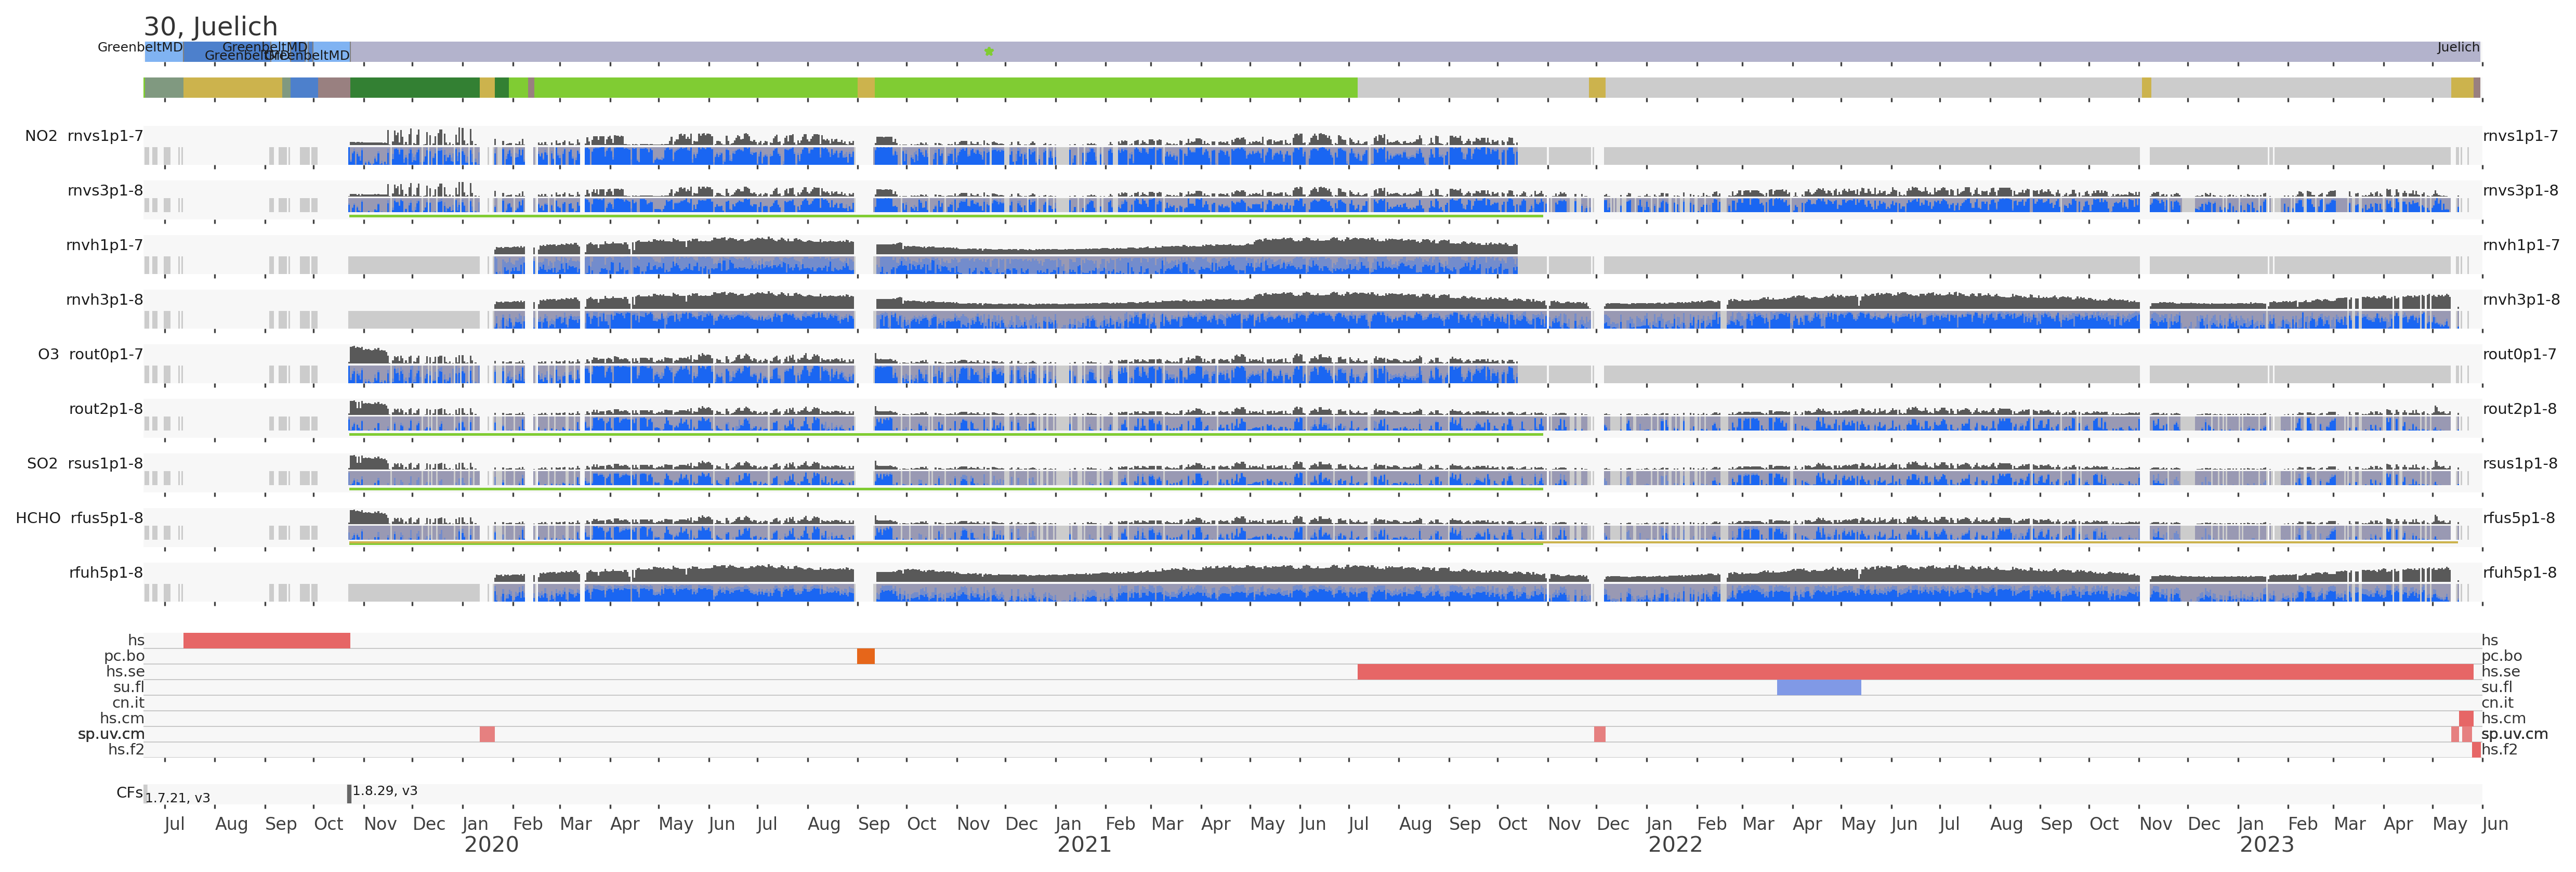Click the "30, Juelich" chart title
This screenshot has height=872, width=2576.
point(211,26)
